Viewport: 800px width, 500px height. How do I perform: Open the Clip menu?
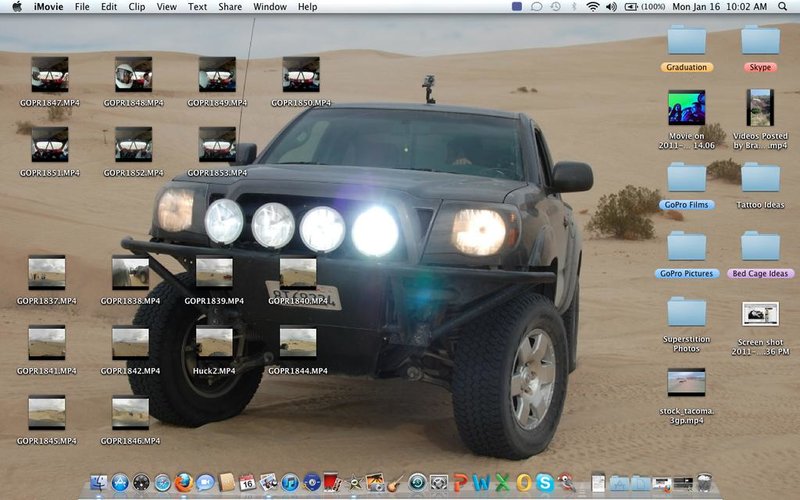[x=137, y=7]
